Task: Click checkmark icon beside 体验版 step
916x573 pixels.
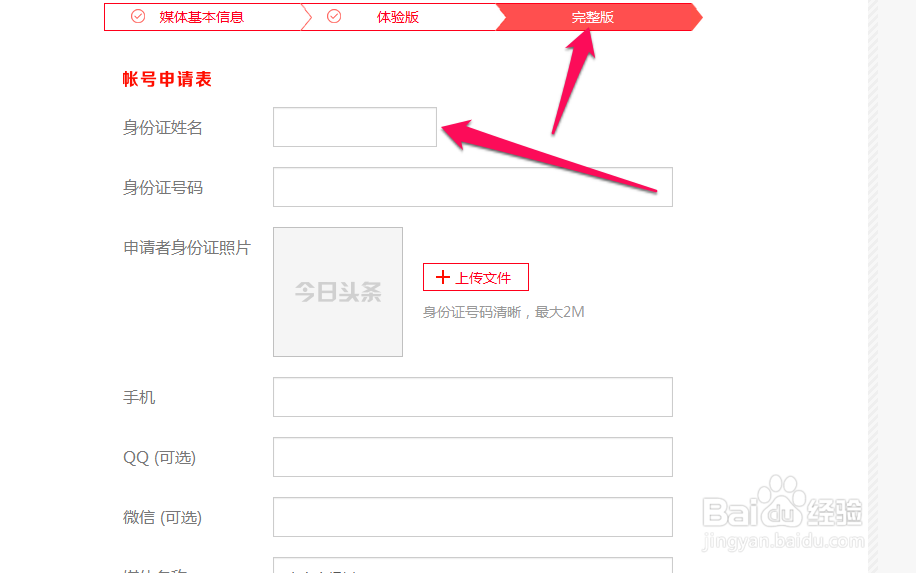Action: coord(334,16)
